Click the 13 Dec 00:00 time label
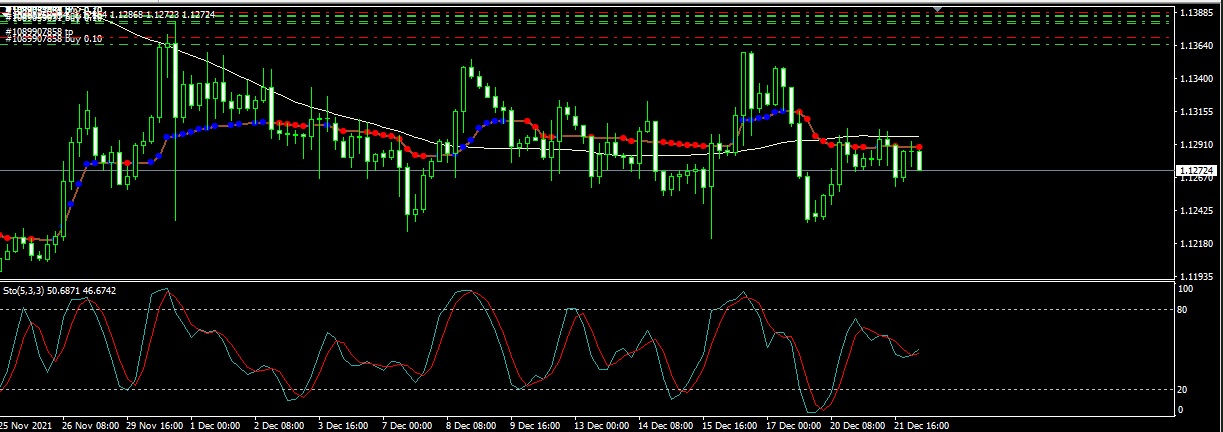1223x432 pixels. [600, 425]
